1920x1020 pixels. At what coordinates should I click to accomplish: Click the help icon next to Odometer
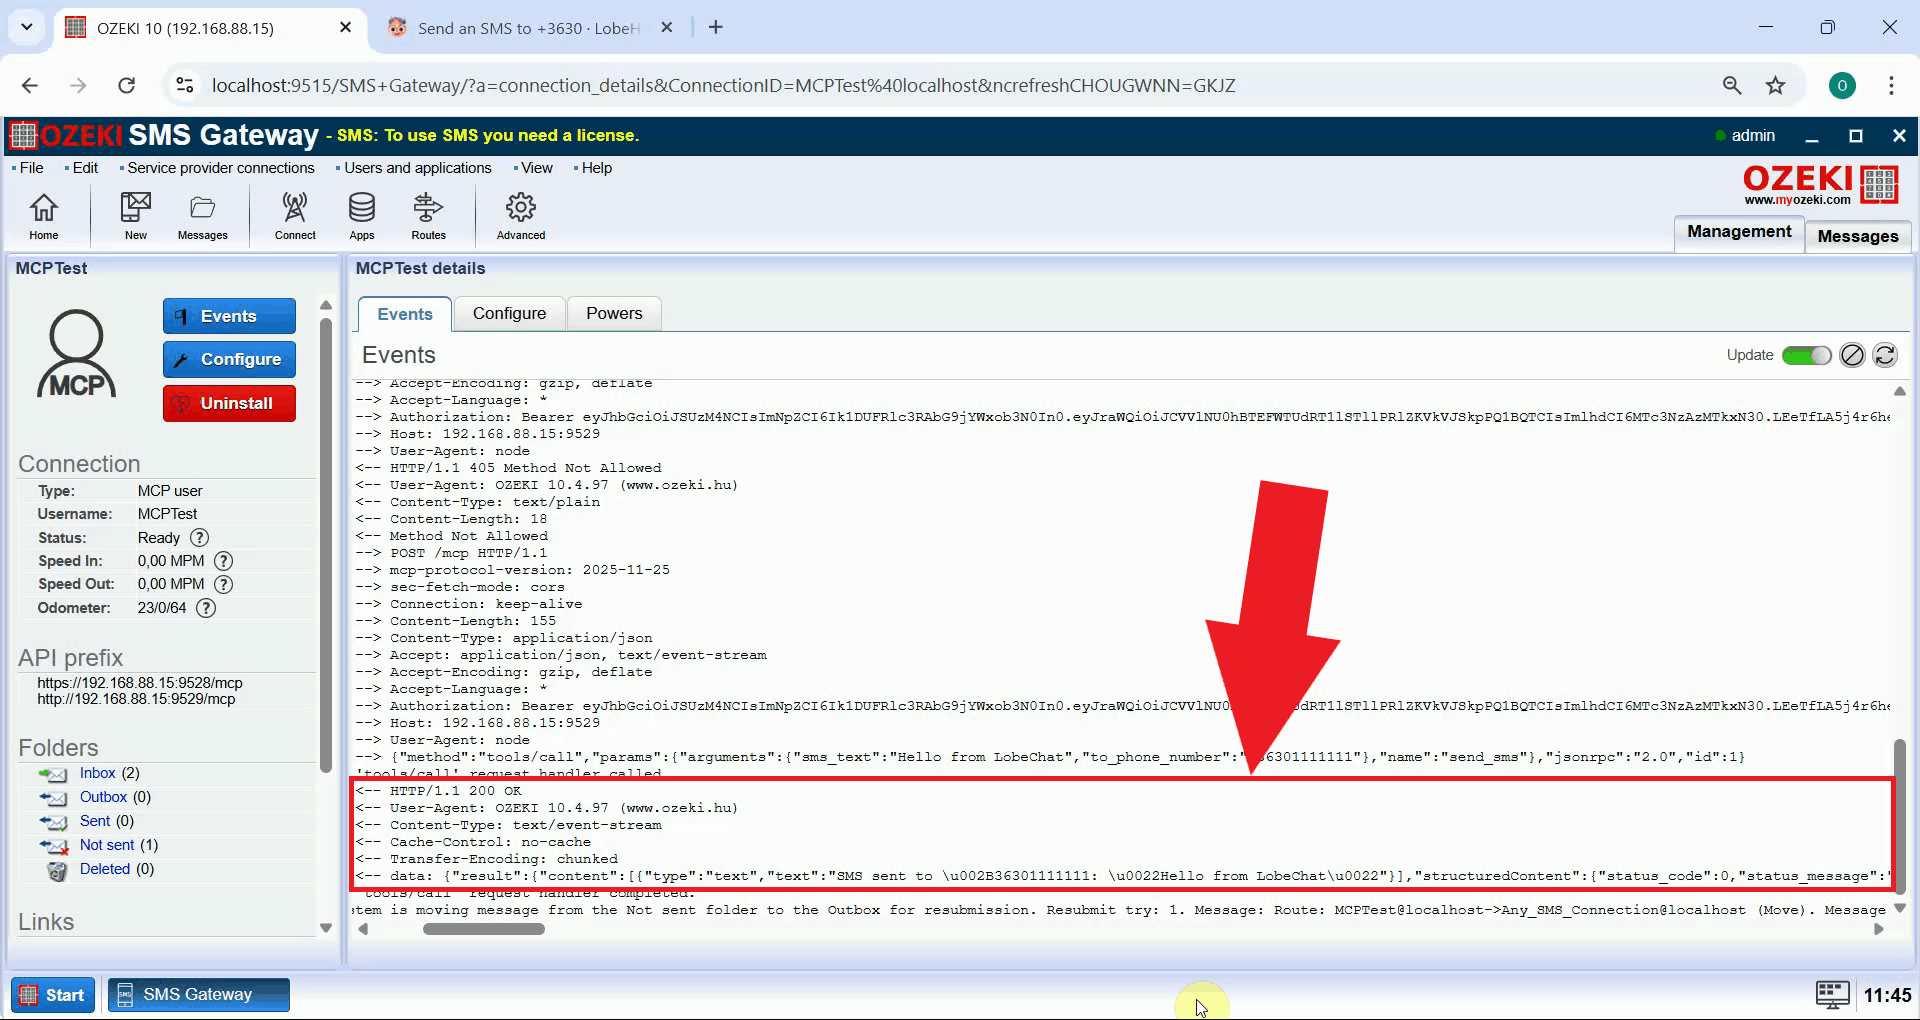[206, 608]
